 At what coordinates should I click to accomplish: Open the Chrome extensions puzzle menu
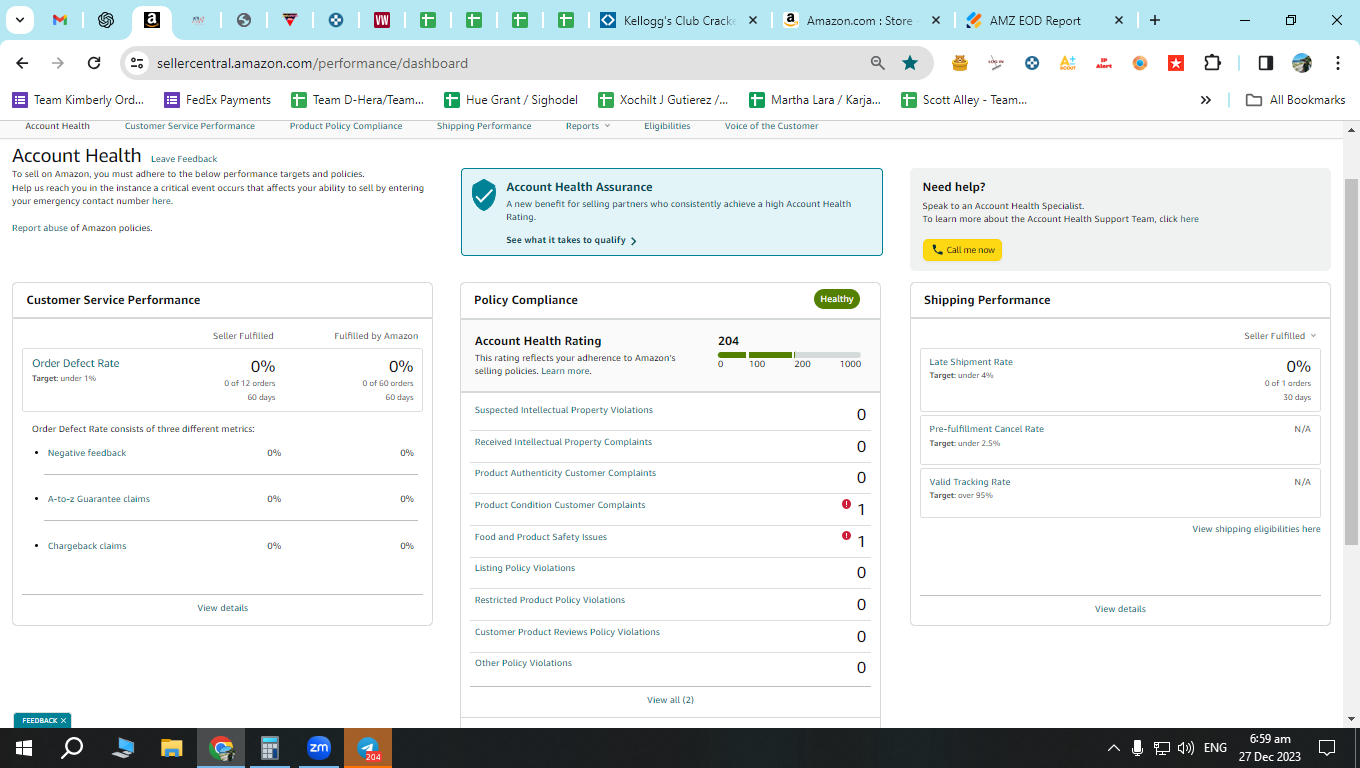tap(1213, 63)
